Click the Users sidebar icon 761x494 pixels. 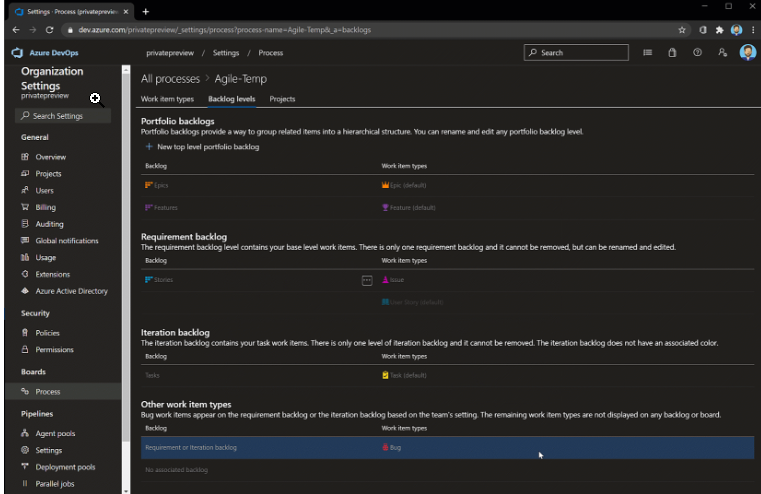pyautogui.click(x=25, y=190)
